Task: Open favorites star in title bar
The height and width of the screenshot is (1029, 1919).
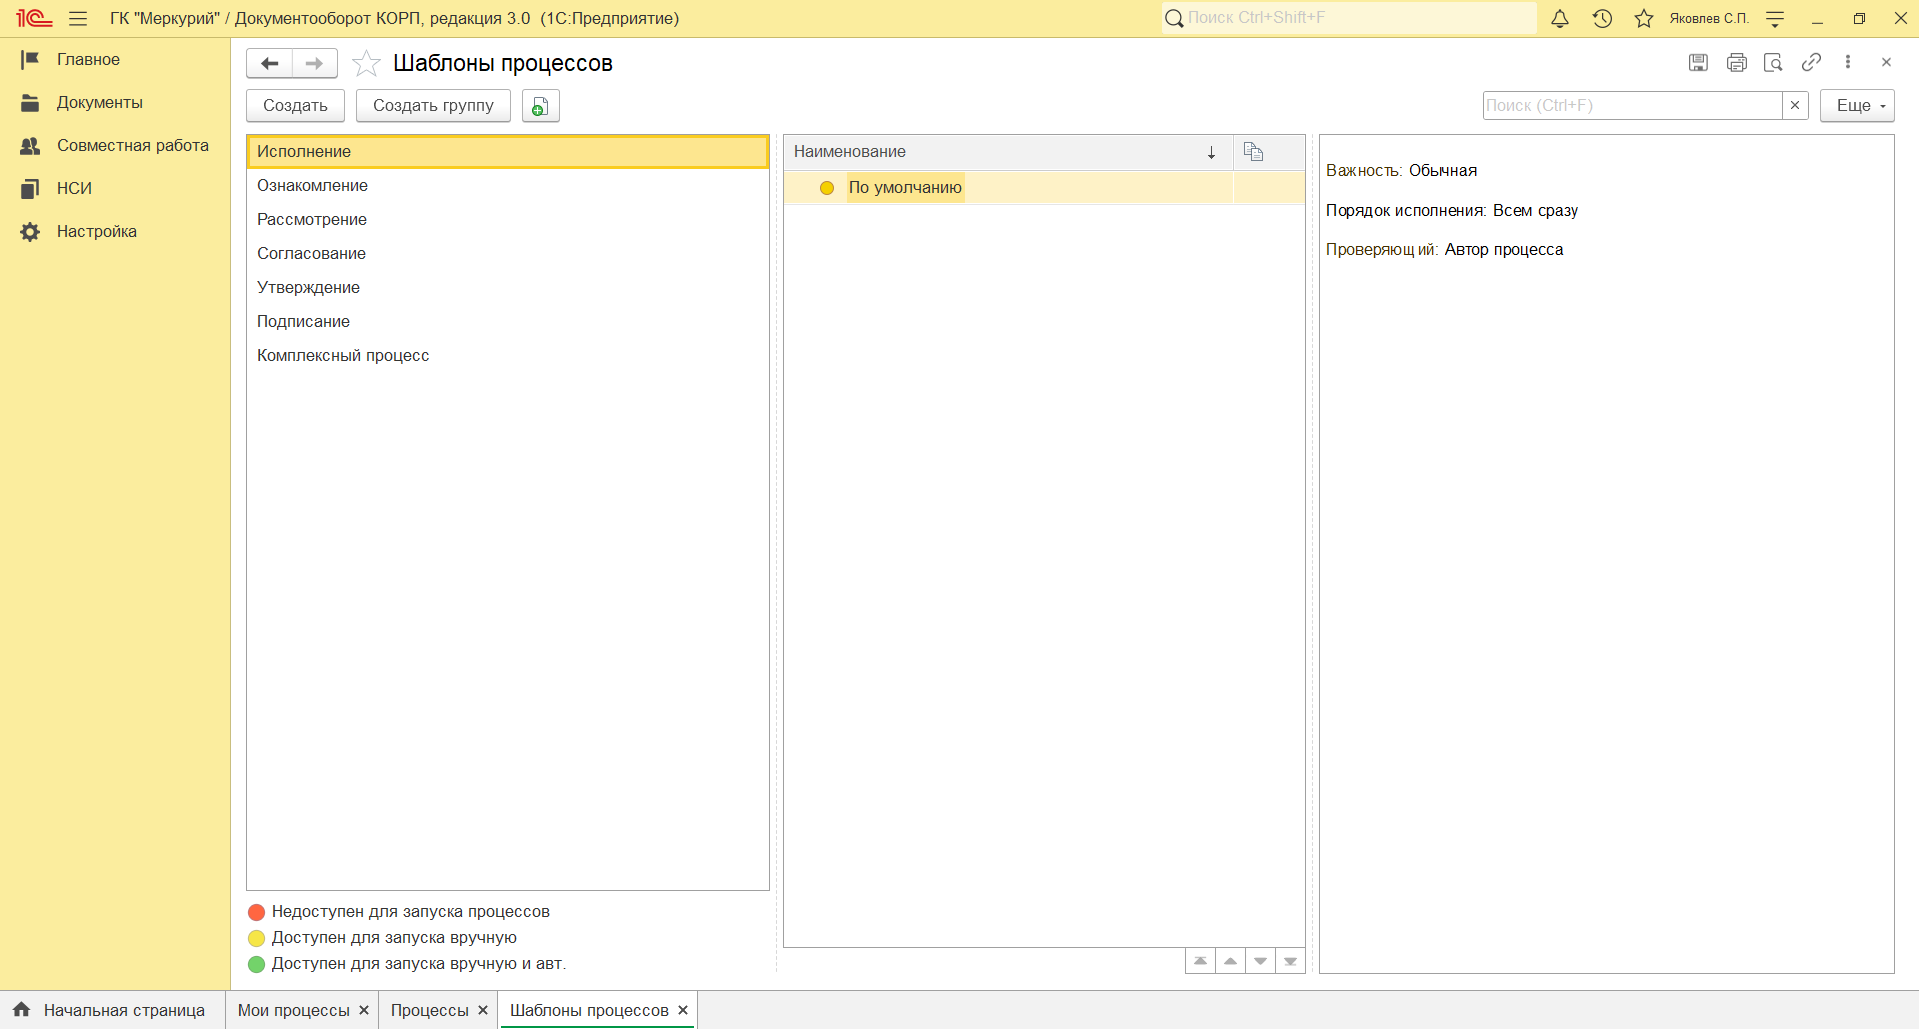Action: (x=1644, y=18)
